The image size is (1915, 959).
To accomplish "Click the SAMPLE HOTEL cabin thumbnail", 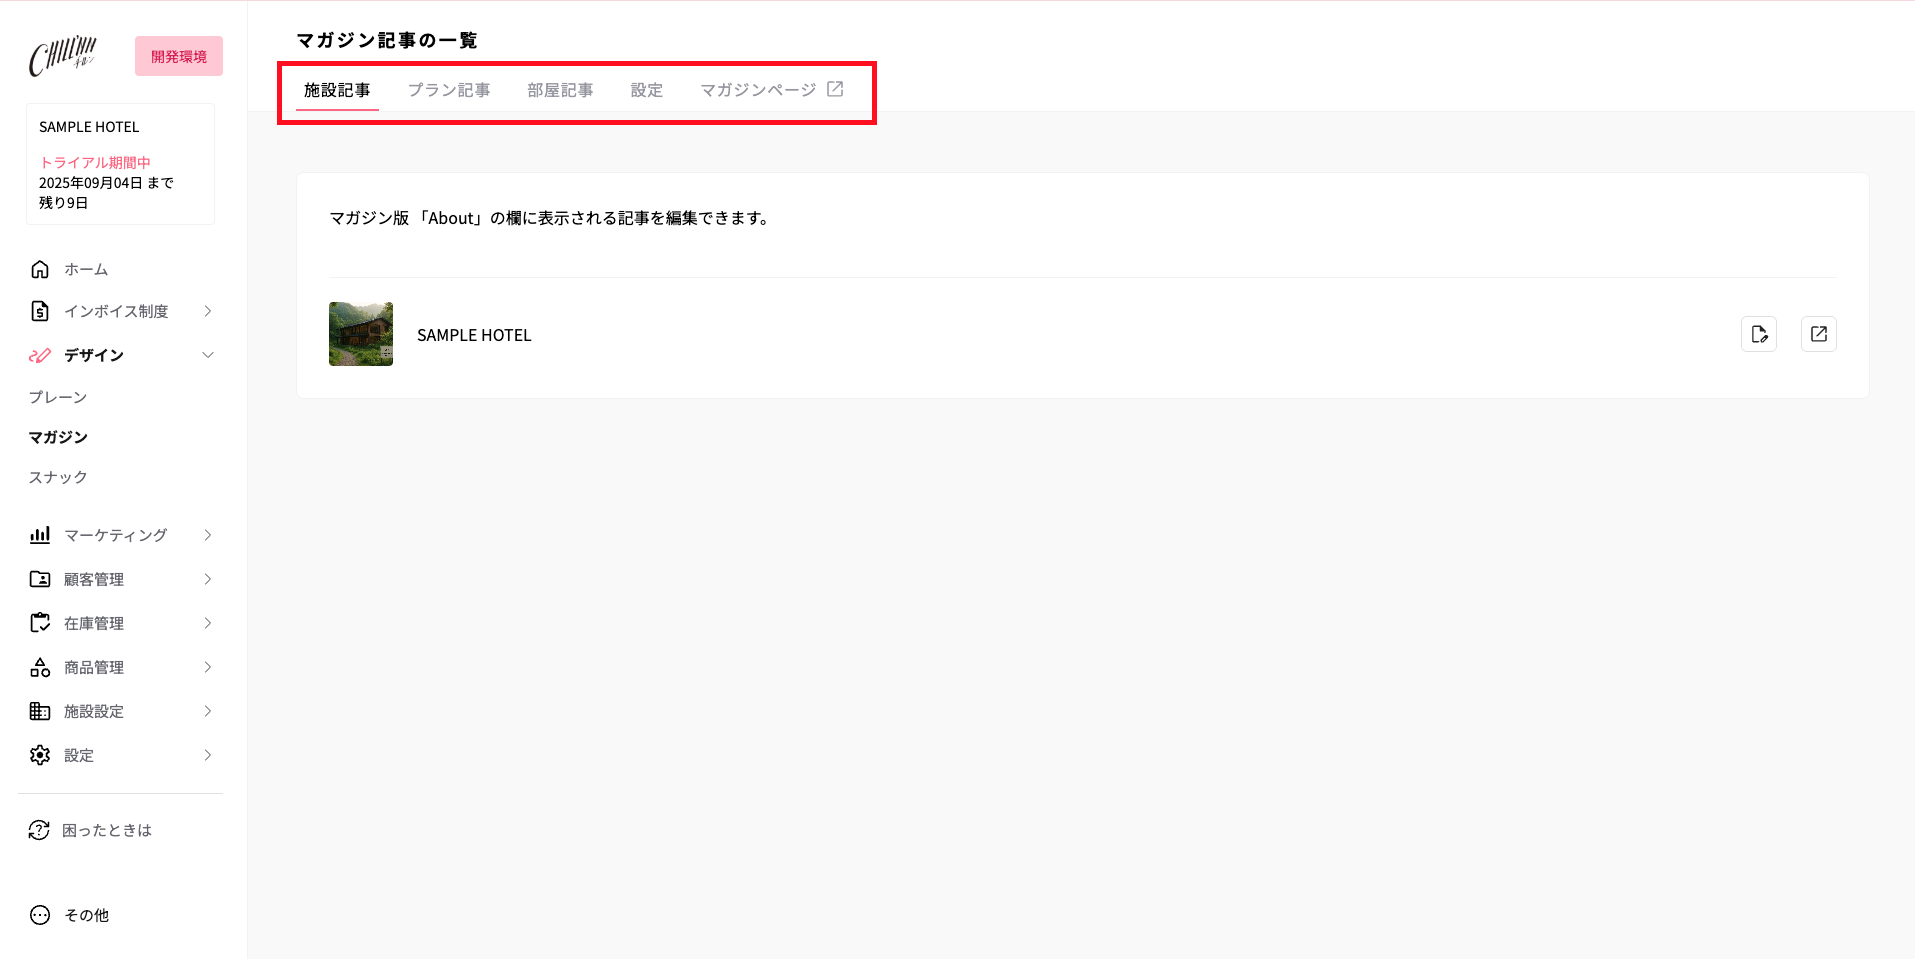I will pos(360,333).
